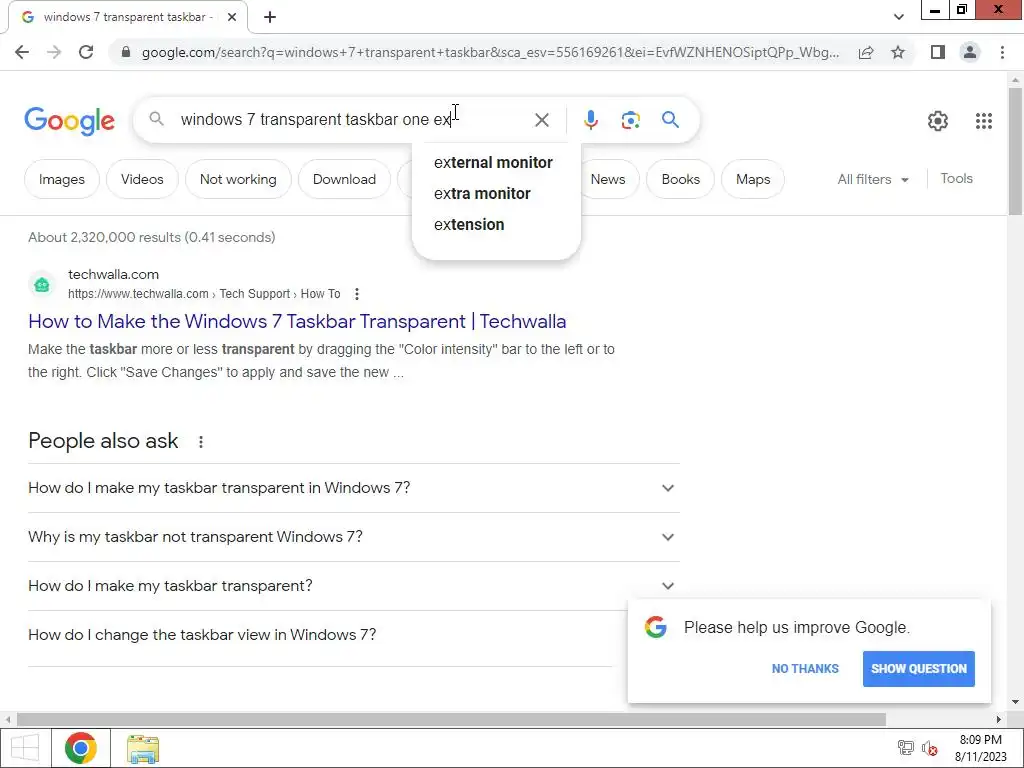Click the techwalla.com site name
Image resolution: width=1024 pixels, height=768 pixels.
coord(114,274)
